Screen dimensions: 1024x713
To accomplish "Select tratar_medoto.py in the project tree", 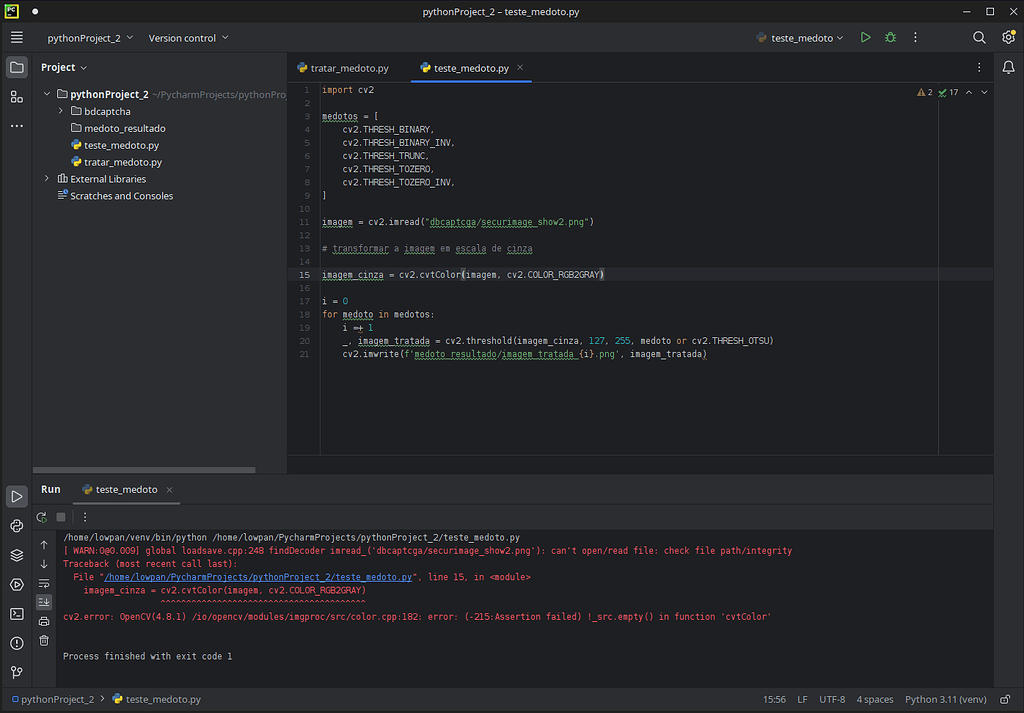I will click(122, 162).
